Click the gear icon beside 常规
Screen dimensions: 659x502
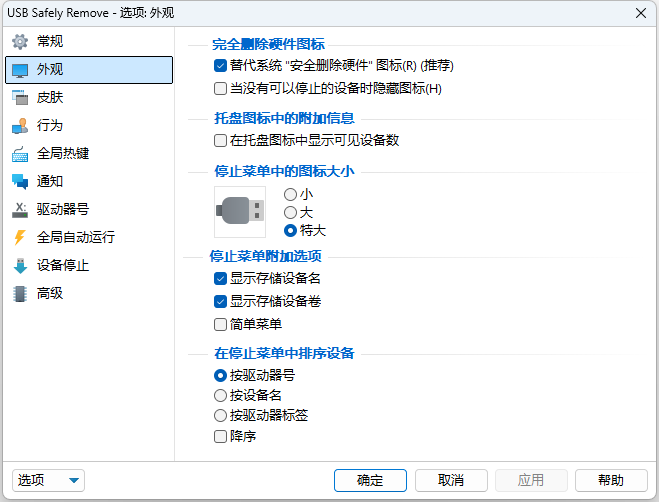coord(20,42)
